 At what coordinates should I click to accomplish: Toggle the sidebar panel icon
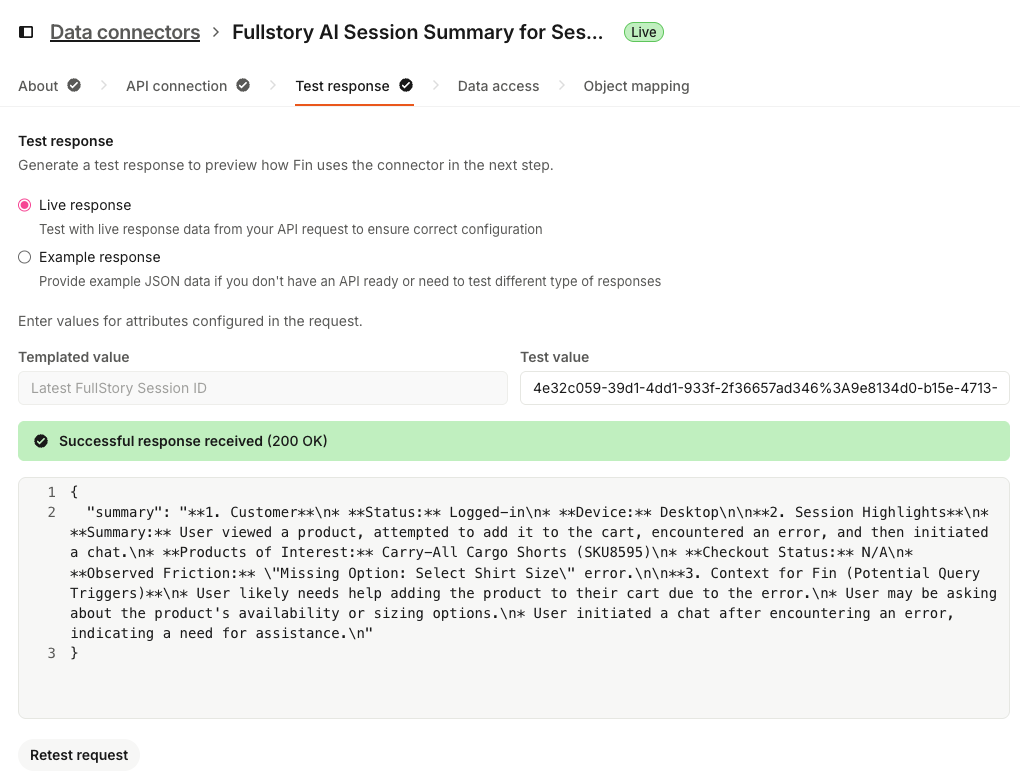tap(26, 32)
